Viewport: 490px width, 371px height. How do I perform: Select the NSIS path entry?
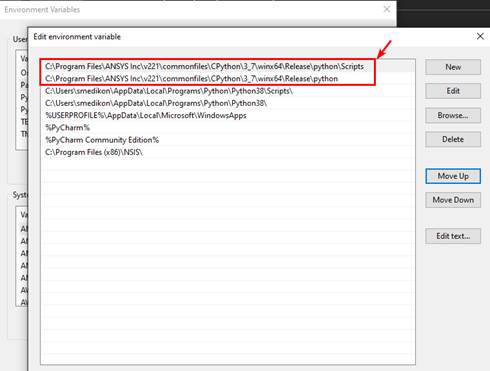pyautogui.click(x=228, y=152)
